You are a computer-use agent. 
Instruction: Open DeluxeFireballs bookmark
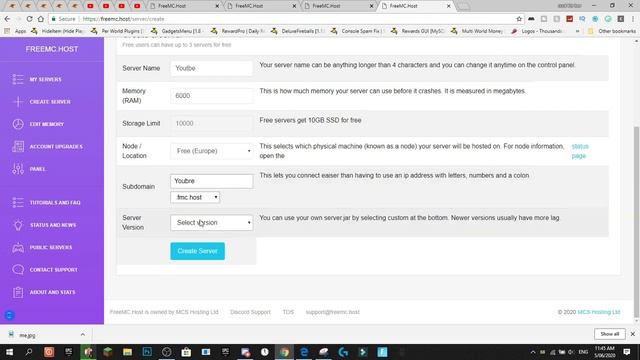(x=298, y=31)
